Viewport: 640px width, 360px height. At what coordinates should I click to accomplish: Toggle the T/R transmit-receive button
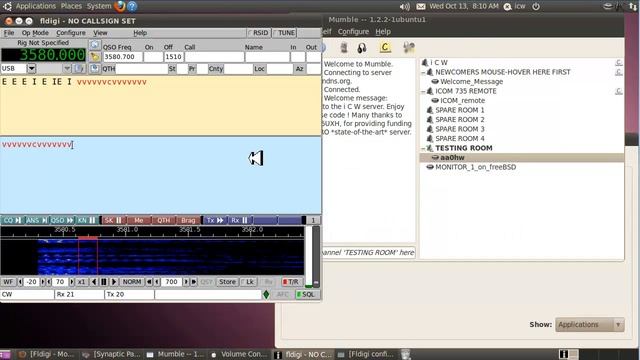[x=291, y=282]
